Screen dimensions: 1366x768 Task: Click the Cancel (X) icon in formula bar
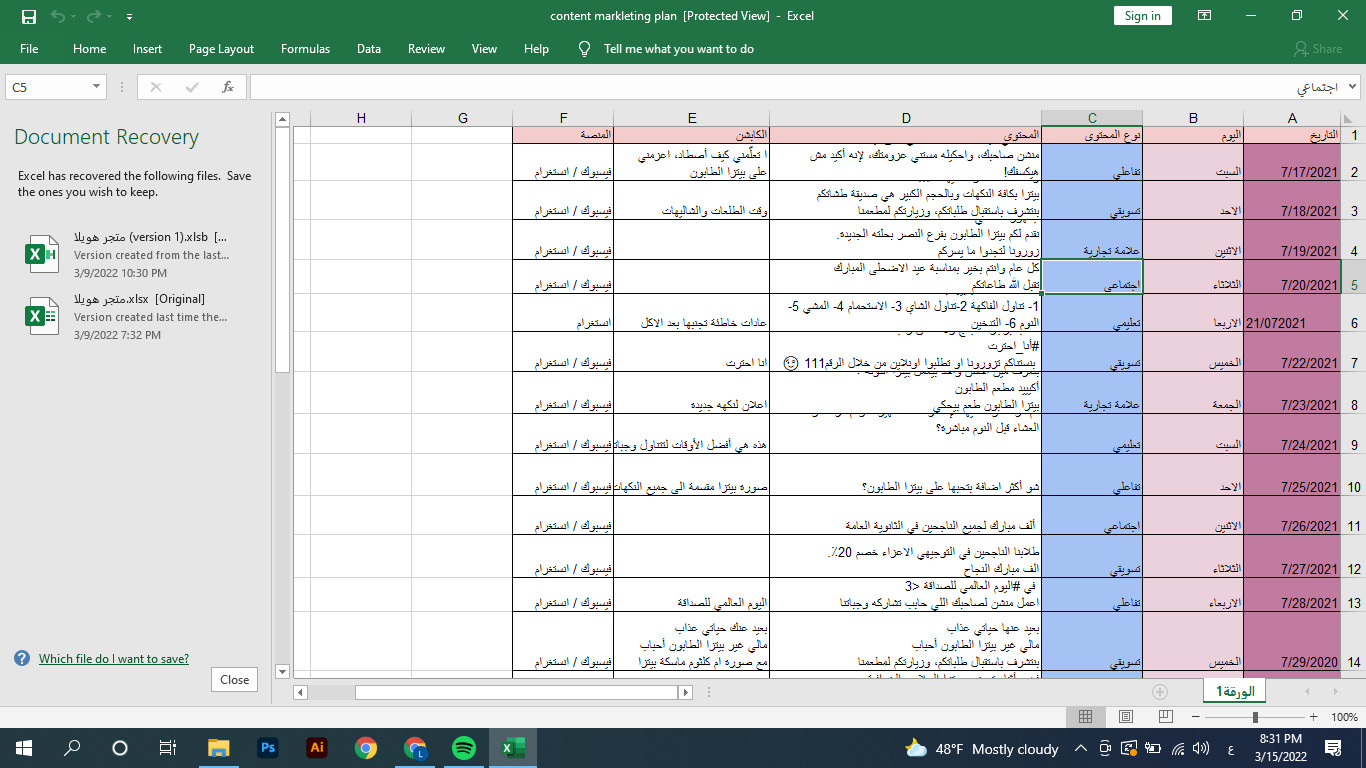pos(154,86)
